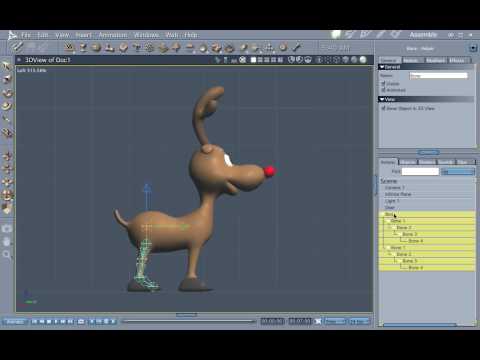The height and width of the screenshot is (360, 480).
Task: Click the timeline scrubber bar
Action: tap(188, 321)
